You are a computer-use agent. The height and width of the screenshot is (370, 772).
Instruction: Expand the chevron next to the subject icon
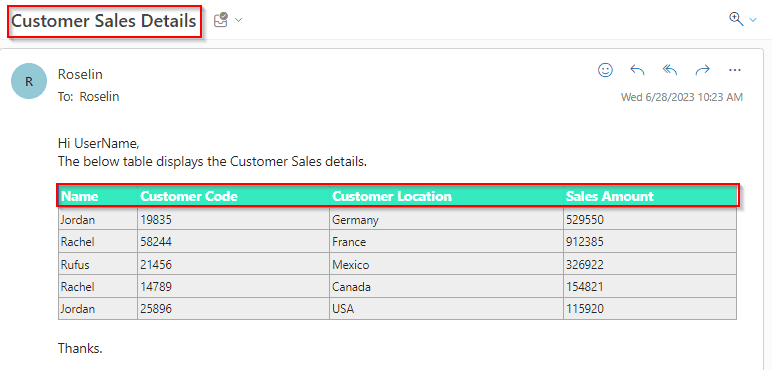pyautogui.click(x=238, y=20)
